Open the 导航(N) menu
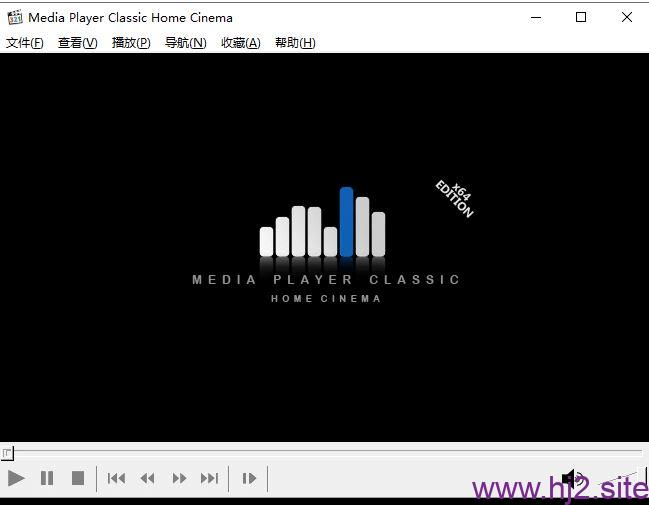Screen dimensions: 649x505 pos(185,43)
